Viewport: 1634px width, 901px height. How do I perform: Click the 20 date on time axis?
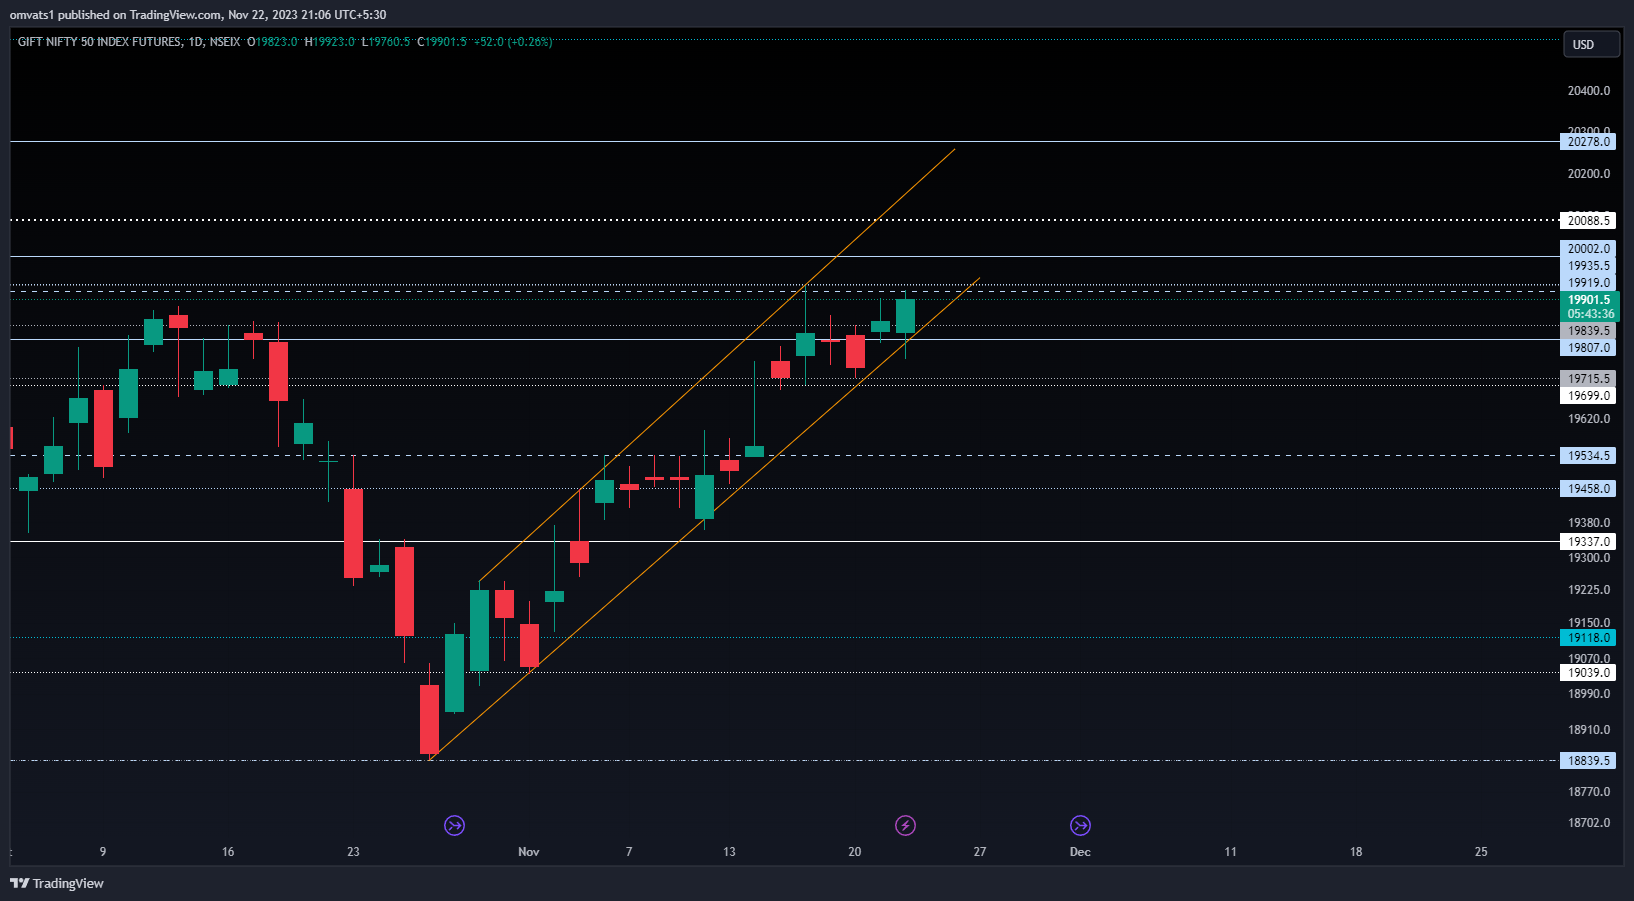click(x=854, y=852)
